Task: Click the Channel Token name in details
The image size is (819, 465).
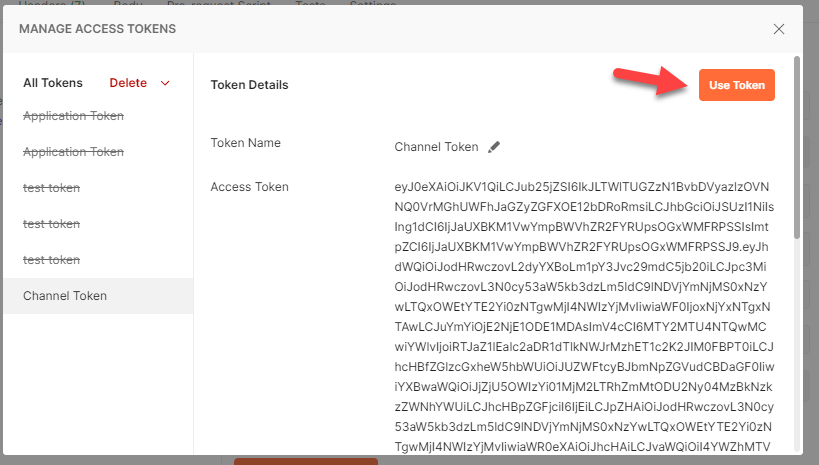Action: [x=436, y=147]
